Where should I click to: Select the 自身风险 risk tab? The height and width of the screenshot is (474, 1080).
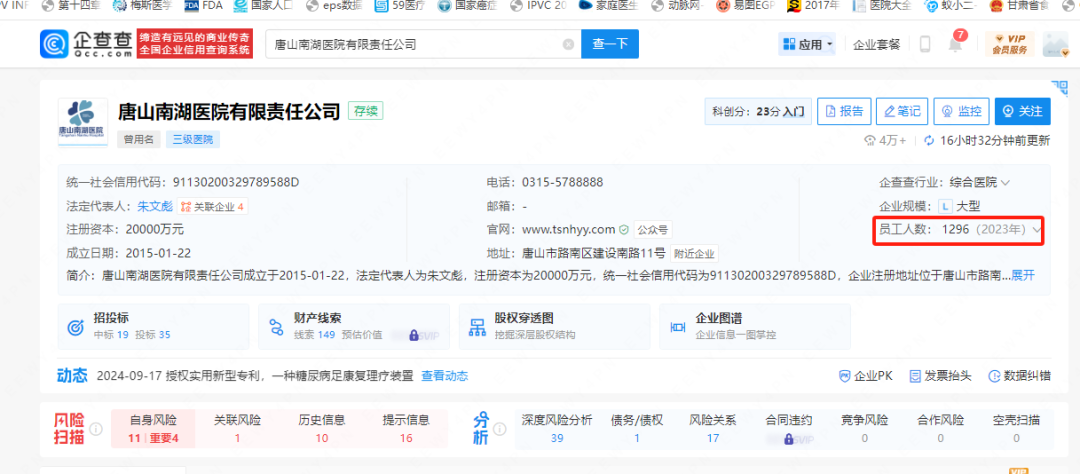(152, 429)
